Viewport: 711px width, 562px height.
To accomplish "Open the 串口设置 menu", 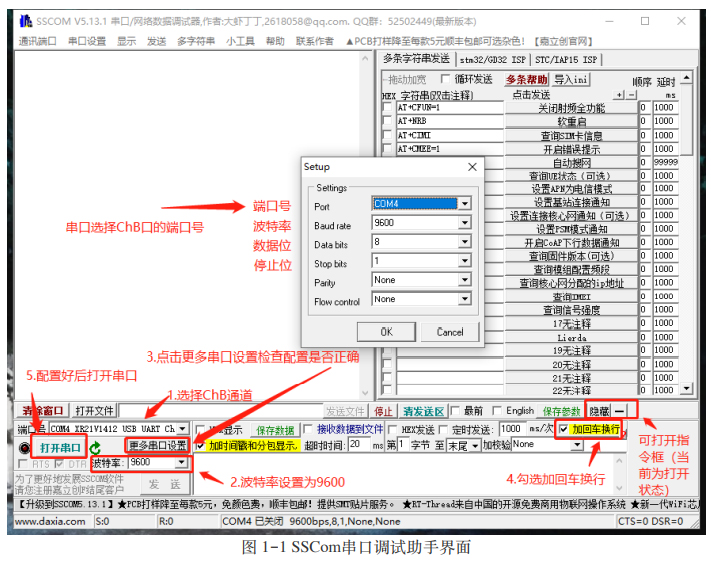I will (x=87, y=41).
